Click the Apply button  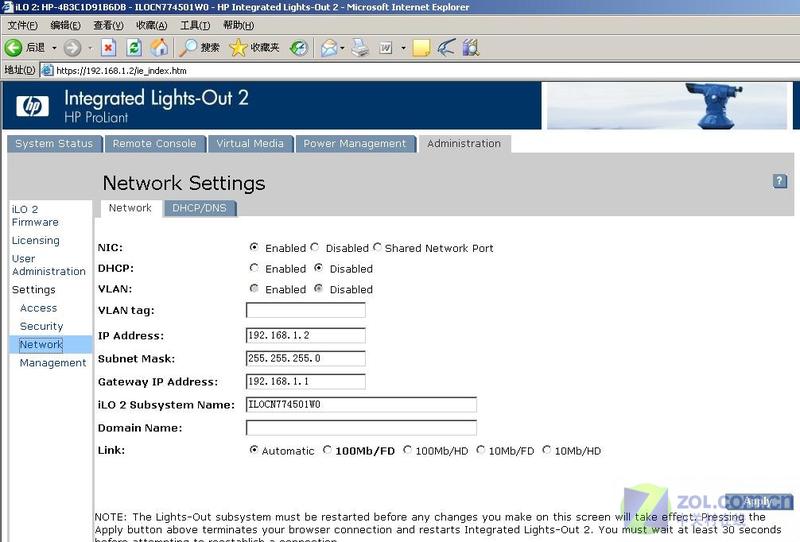pyautogui.click(x=759, y=501)
